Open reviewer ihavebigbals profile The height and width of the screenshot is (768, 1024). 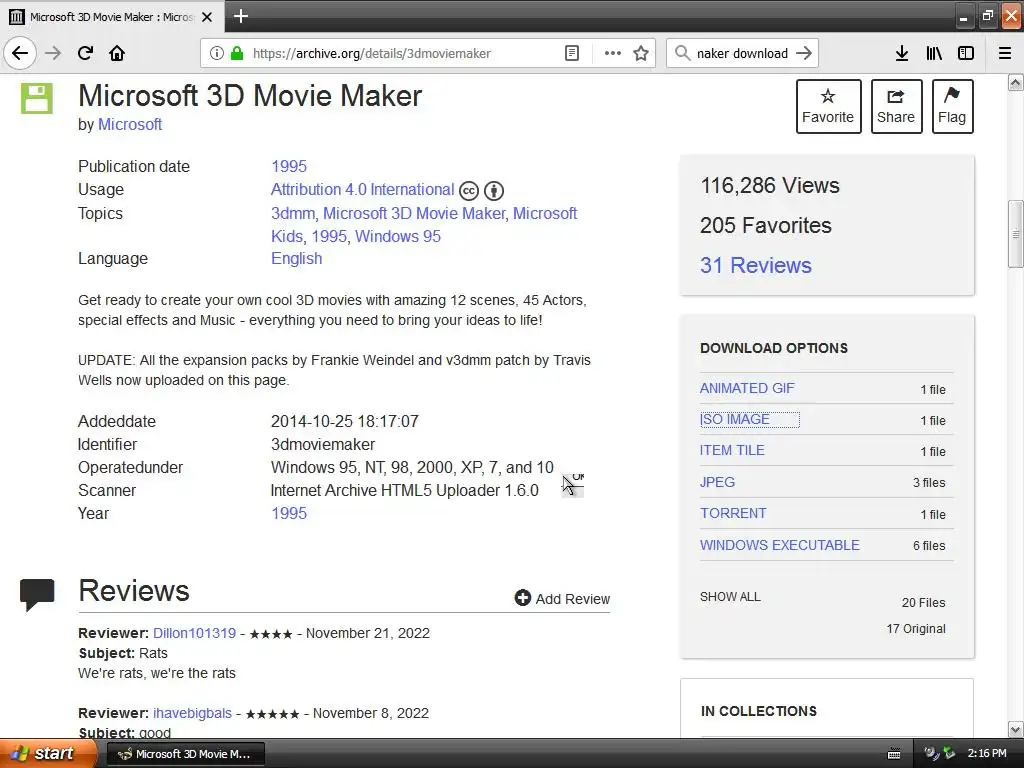tap(192, 713)
